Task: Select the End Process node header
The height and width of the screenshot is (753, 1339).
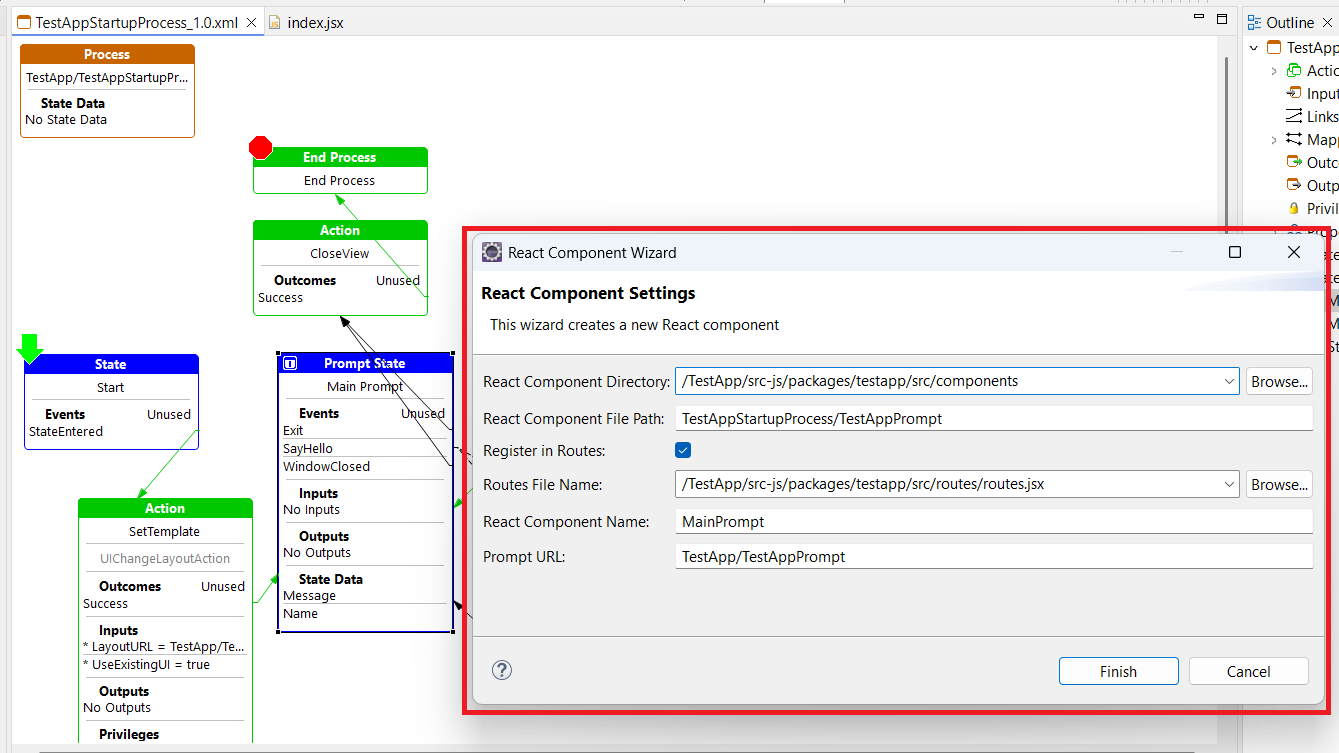Action: click(340, 157)
